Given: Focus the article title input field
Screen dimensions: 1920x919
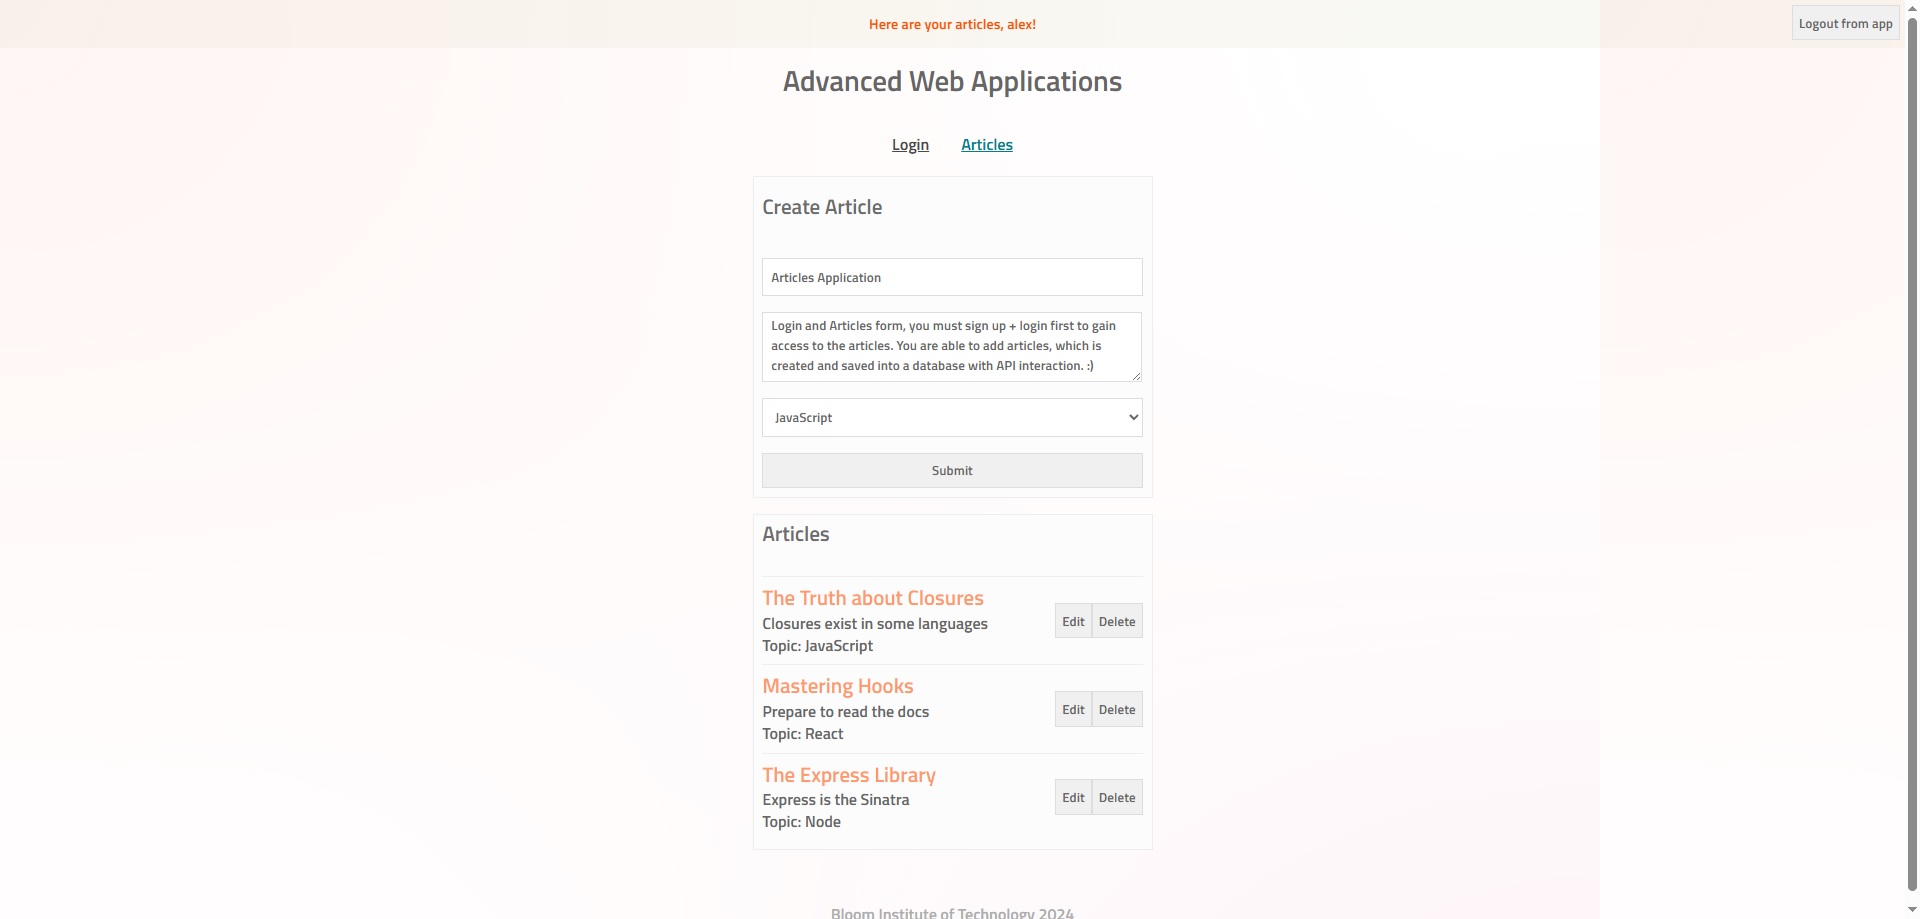Looking at the screenshot, I should [x=951, y=277].
